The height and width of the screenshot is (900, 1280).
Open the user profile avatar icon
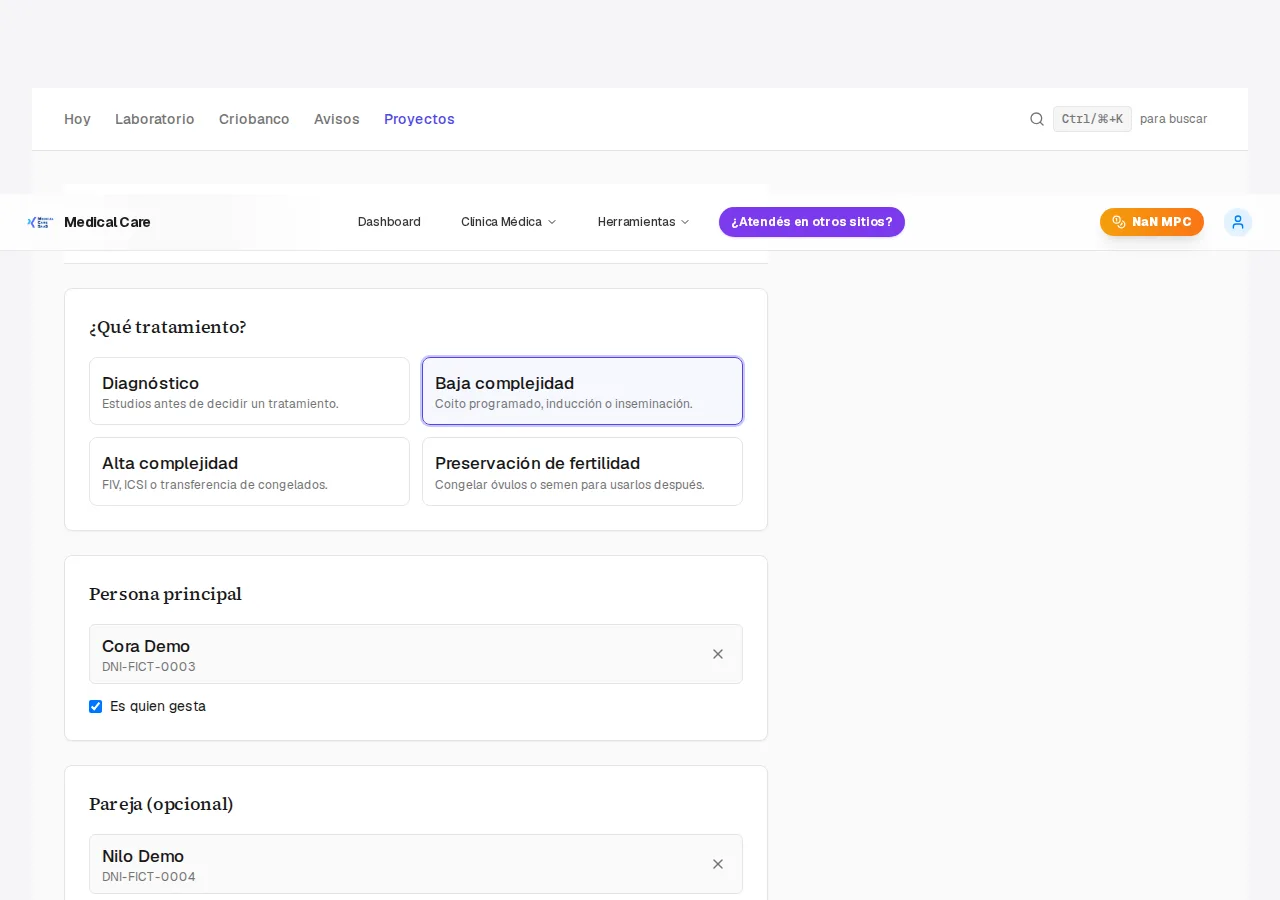pyautogui.click(x=1238, y=222)
